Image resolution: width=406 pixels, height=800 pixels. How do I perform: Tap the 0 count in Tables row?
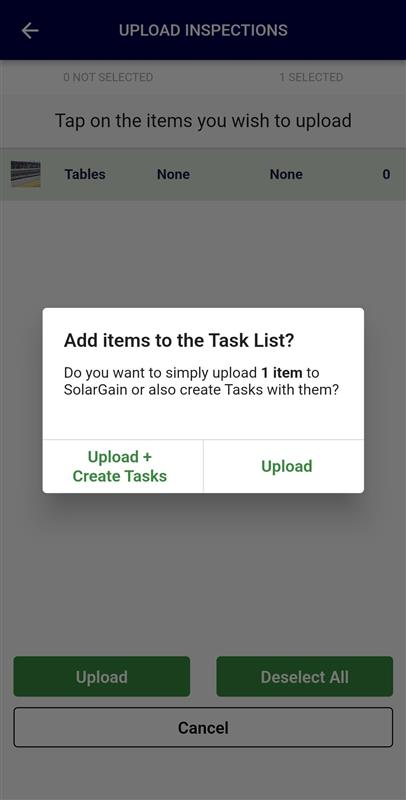[x=386, y=174]
